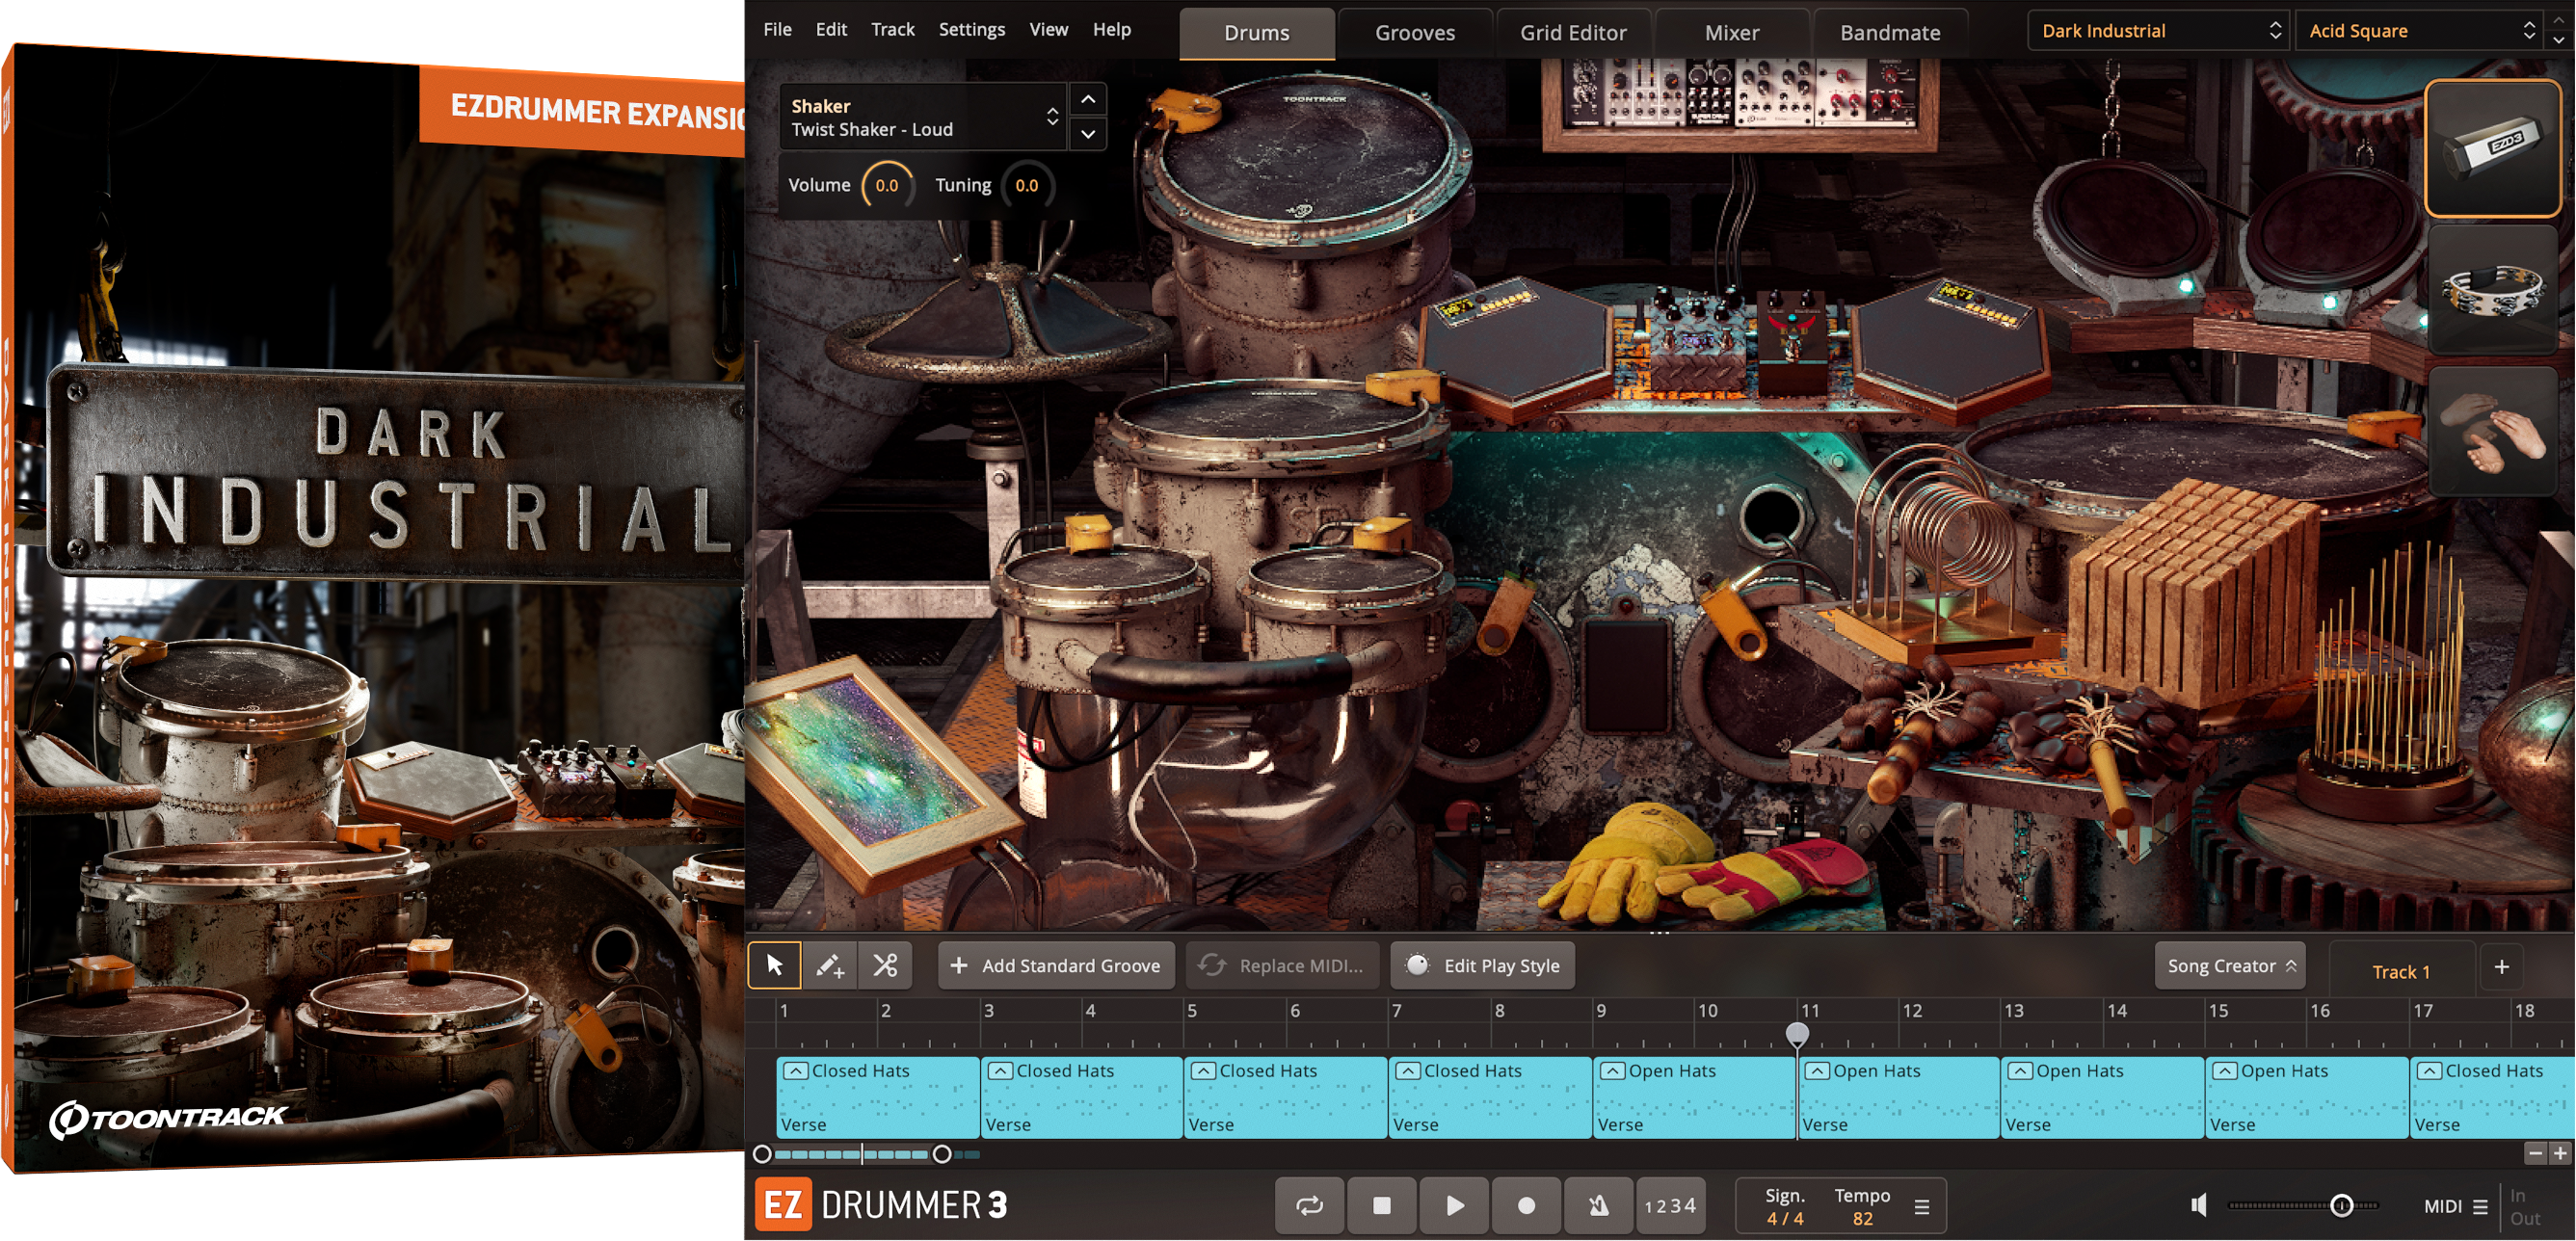Add a new track with plus icon
The height and width of the screenshot is (1241, 2576).
[2501, 967]
